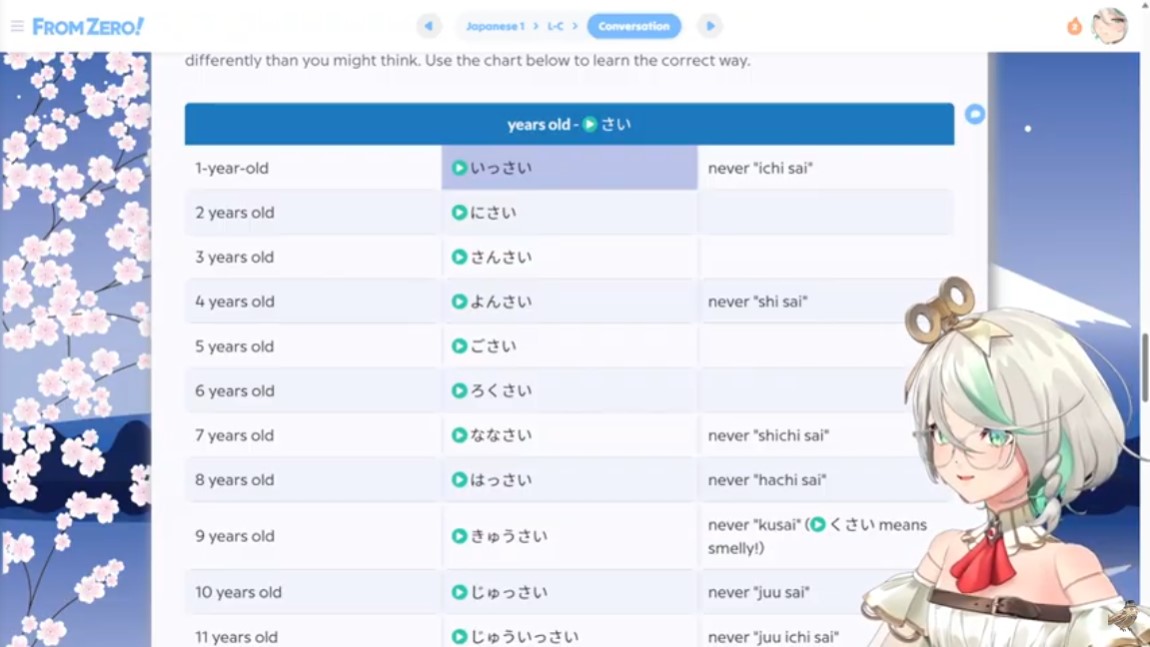
Task: Click the flame streak icon
Action: tap(1074, 26)
